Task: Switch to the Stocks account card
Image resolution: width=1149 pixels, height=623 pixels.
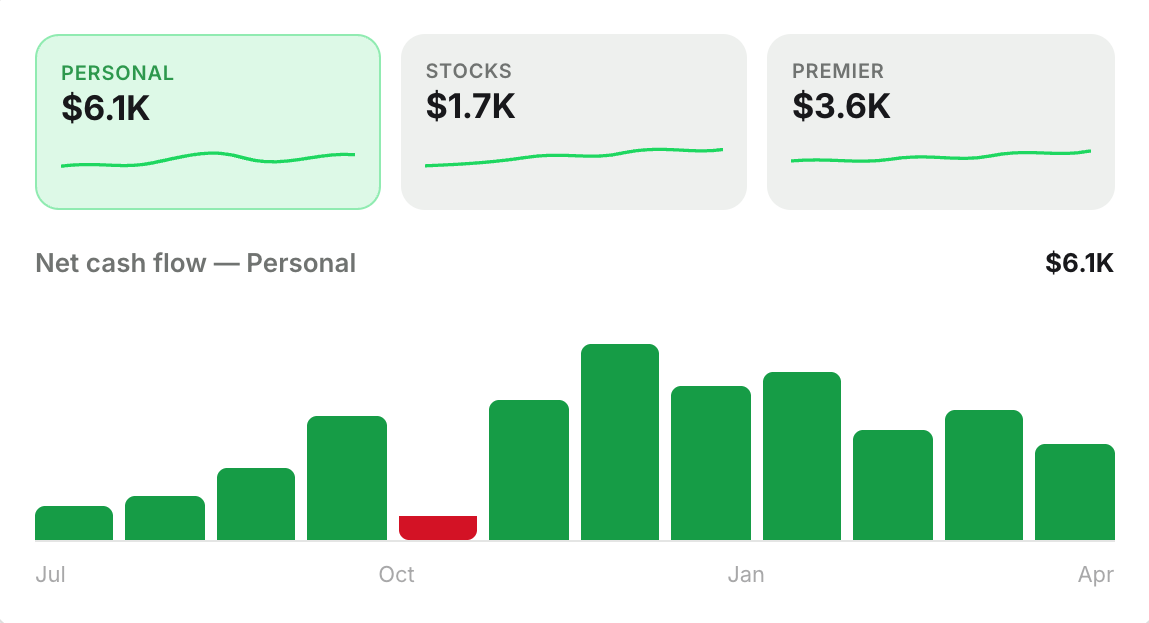Action: pos(574,122)
